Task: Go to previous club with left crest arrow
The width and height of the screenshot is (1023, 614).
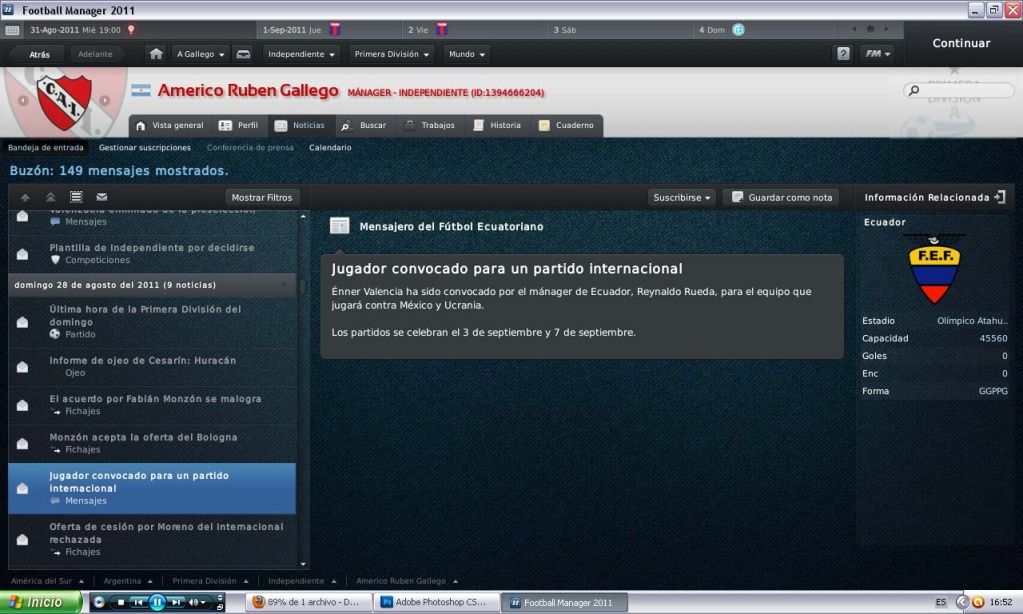Action: click(x=23, y=100)
